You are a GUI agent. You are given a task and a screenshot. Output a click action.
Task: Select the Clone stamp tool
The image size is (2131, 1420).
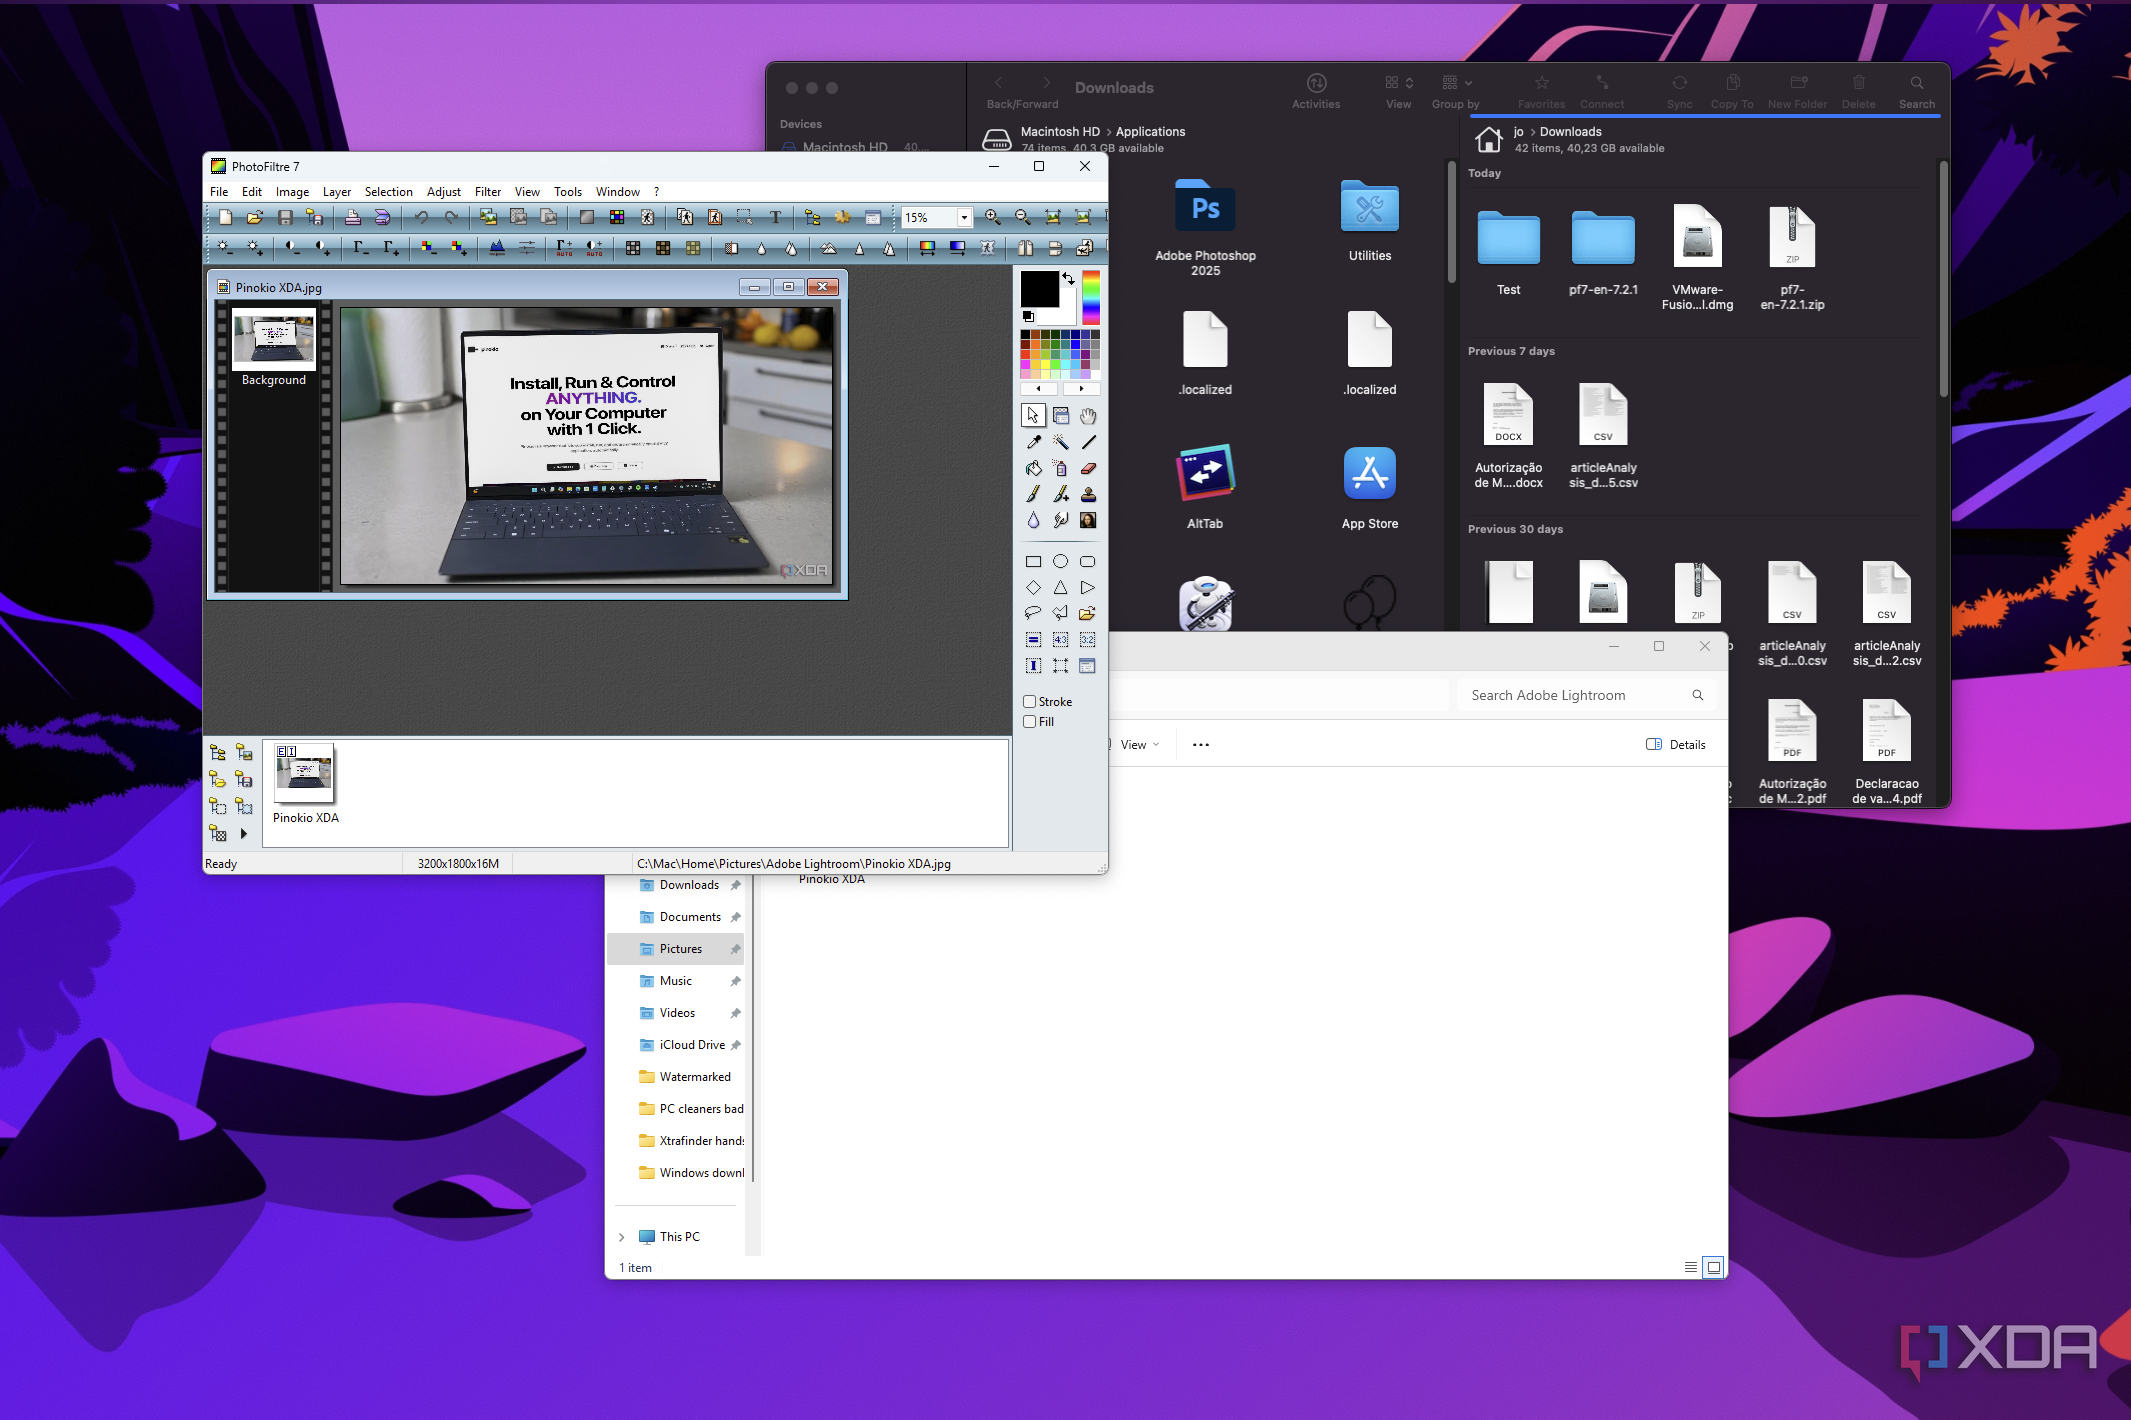click(1088, 494)
